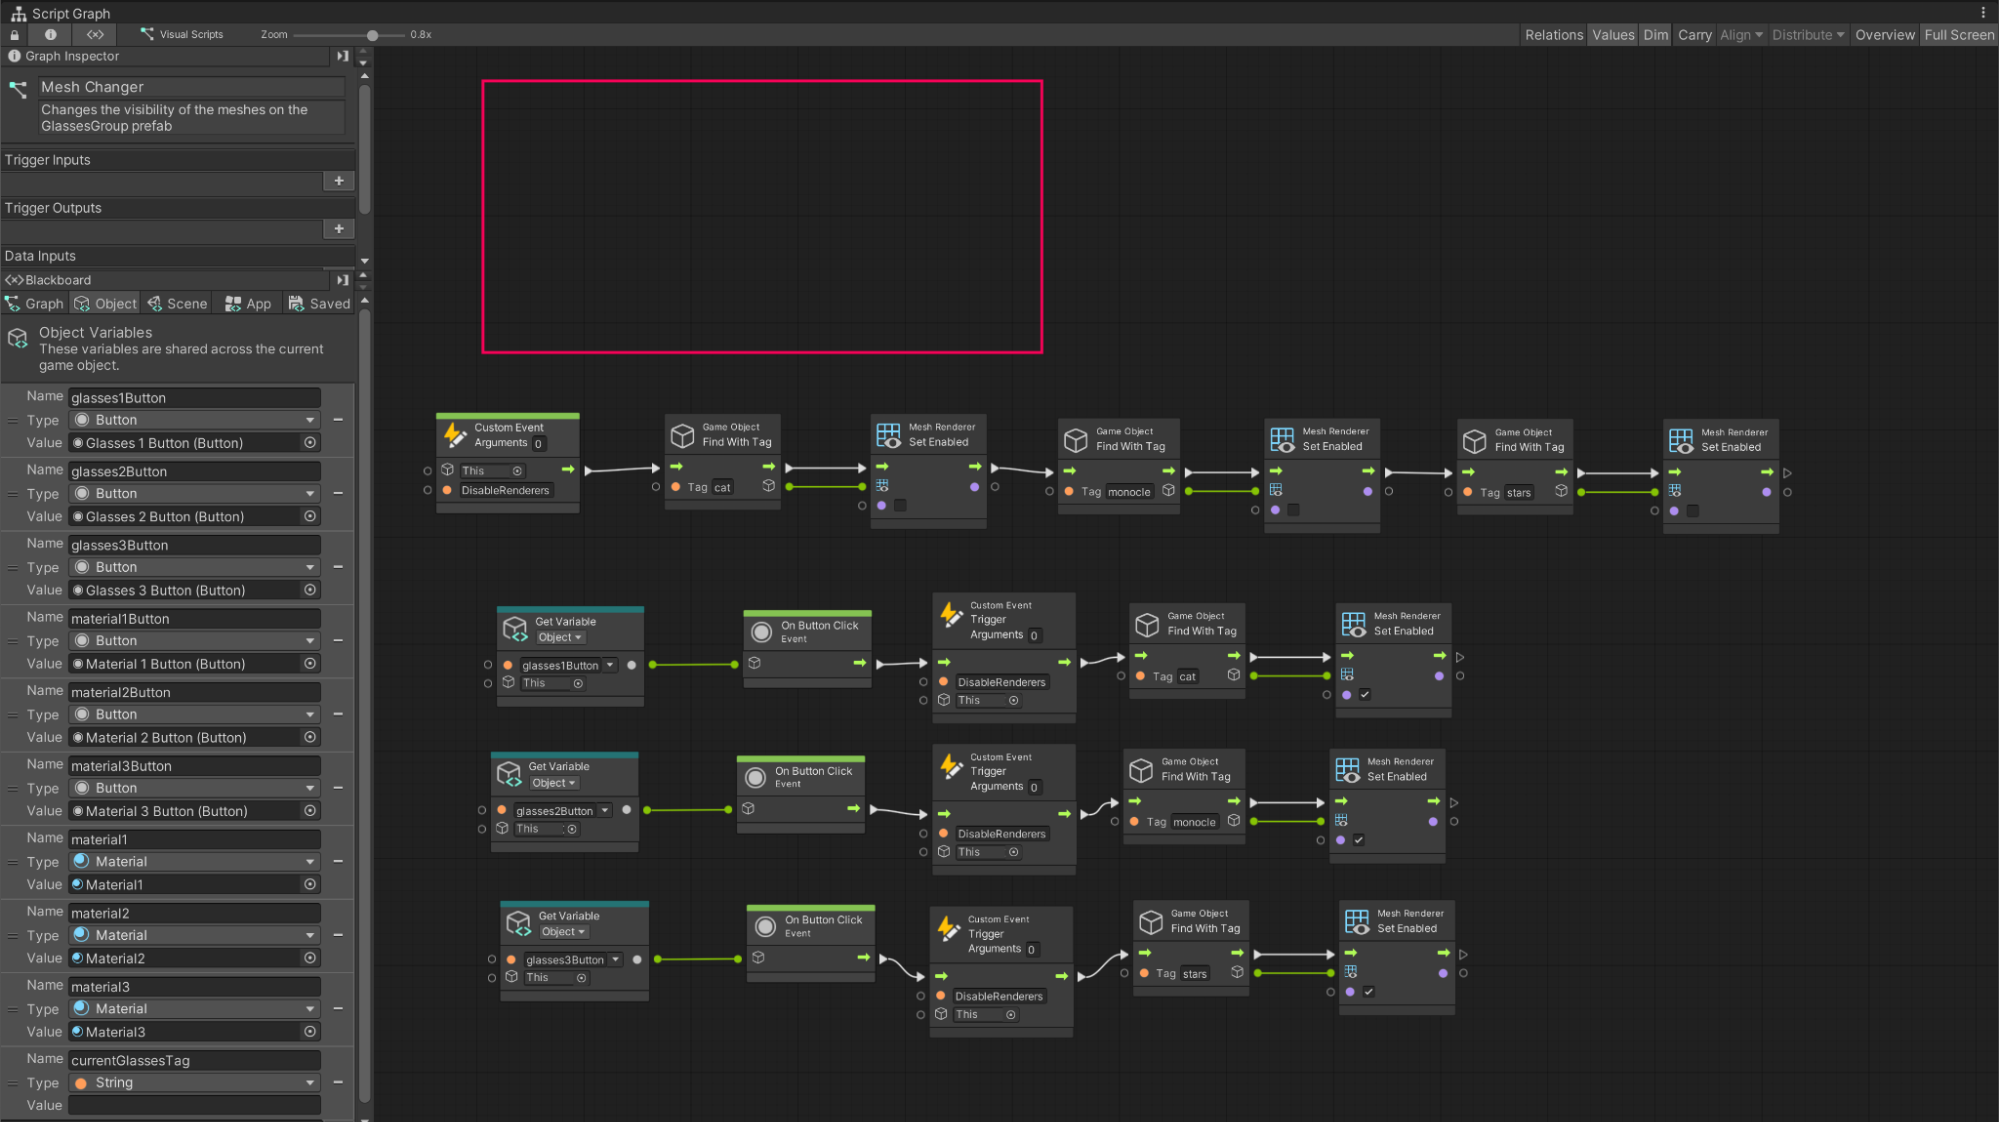Dock the Graph Inspector panel to the side

342,57
